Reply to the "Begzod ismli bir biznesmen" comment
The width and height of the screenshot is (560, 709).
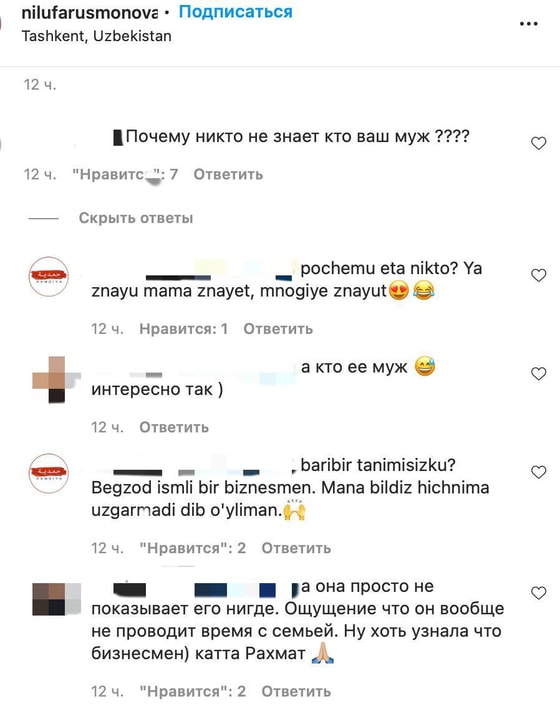tap(296, 548)
